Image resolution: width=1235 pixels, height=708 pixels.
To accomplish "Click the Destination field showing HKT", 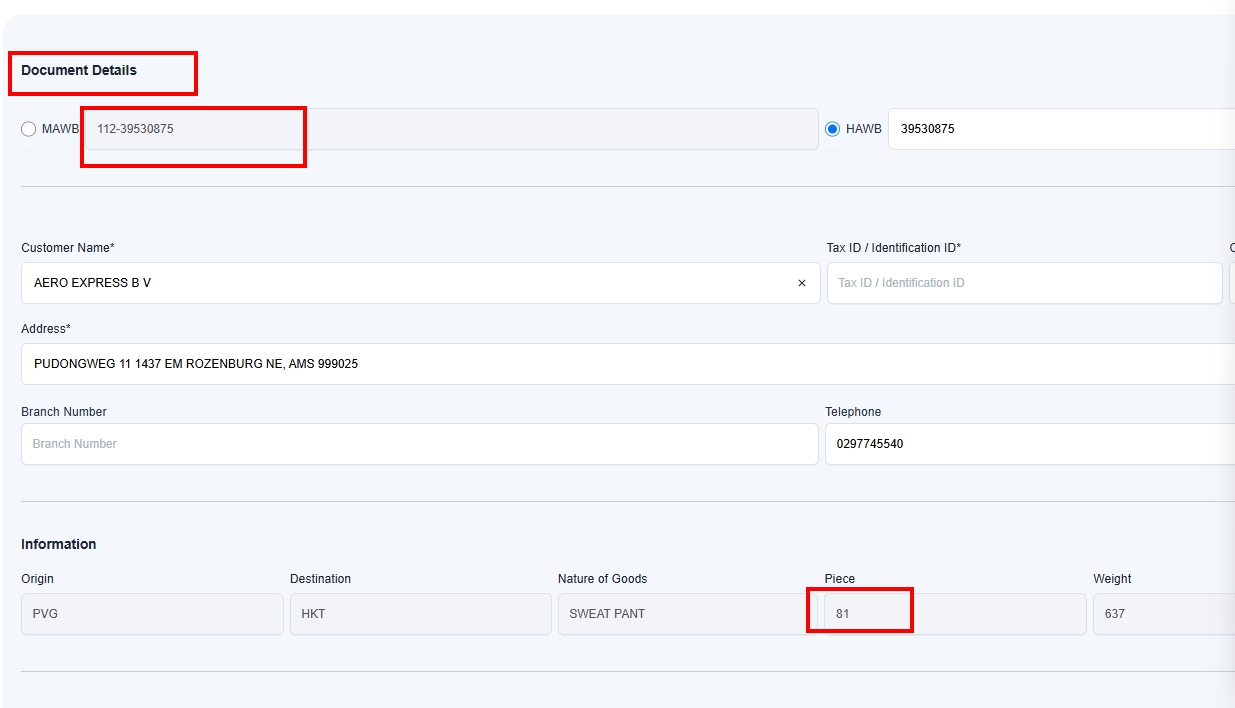I will coord(420,614).
